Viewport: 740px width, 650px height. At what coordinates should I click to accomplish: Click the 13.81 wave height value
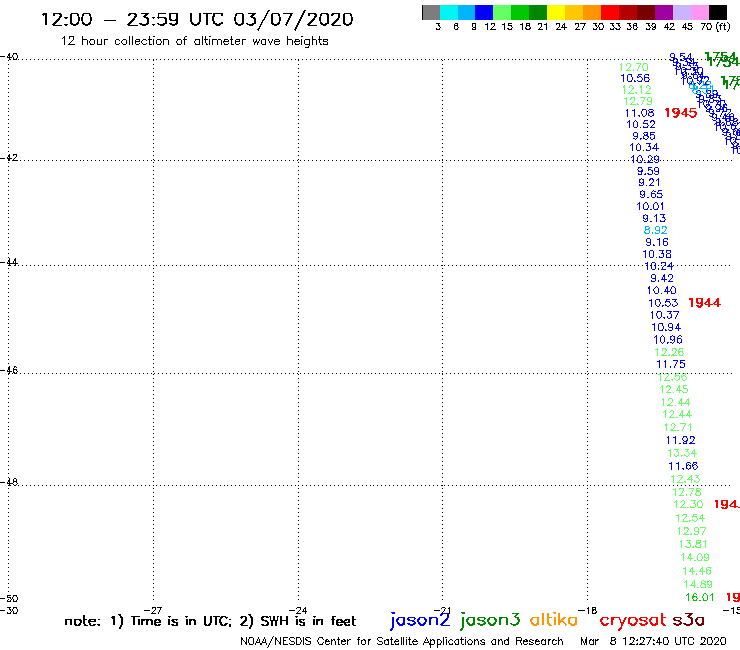(x=693, y=544)
